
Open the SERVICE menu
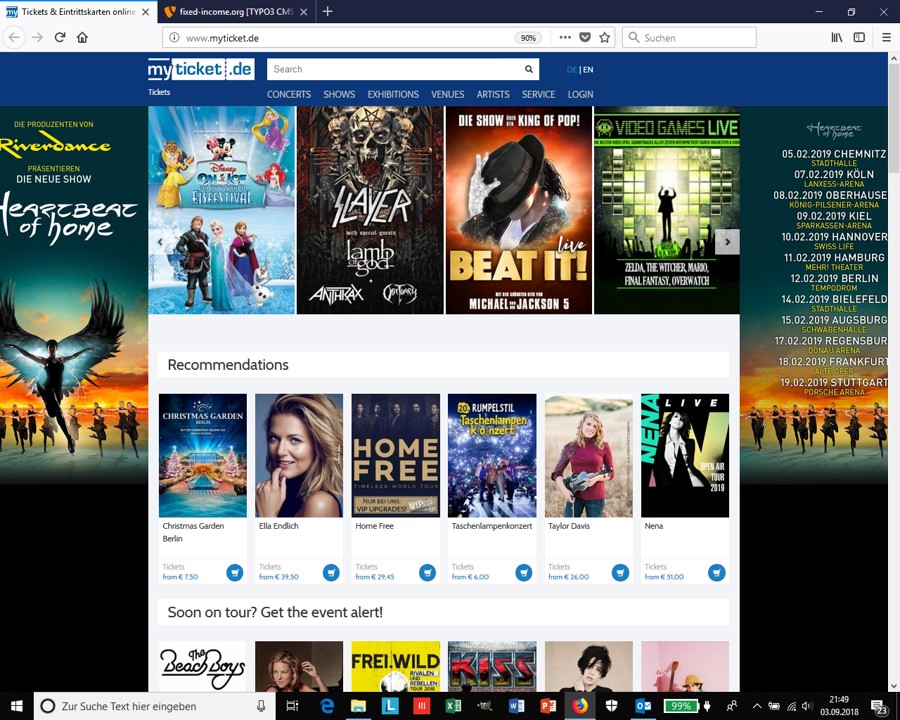[538, 94]
